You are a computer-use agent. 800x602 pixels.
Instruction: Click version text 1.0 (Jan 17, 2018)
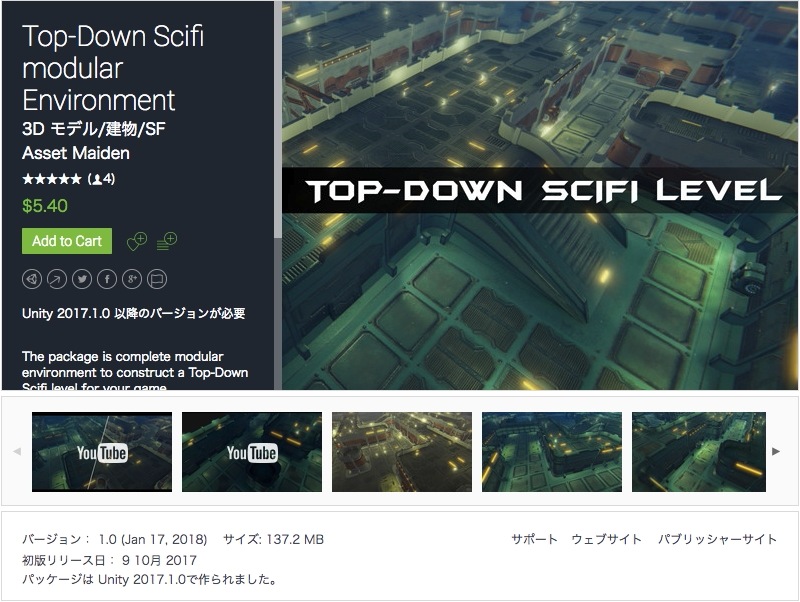coord(115,539)
